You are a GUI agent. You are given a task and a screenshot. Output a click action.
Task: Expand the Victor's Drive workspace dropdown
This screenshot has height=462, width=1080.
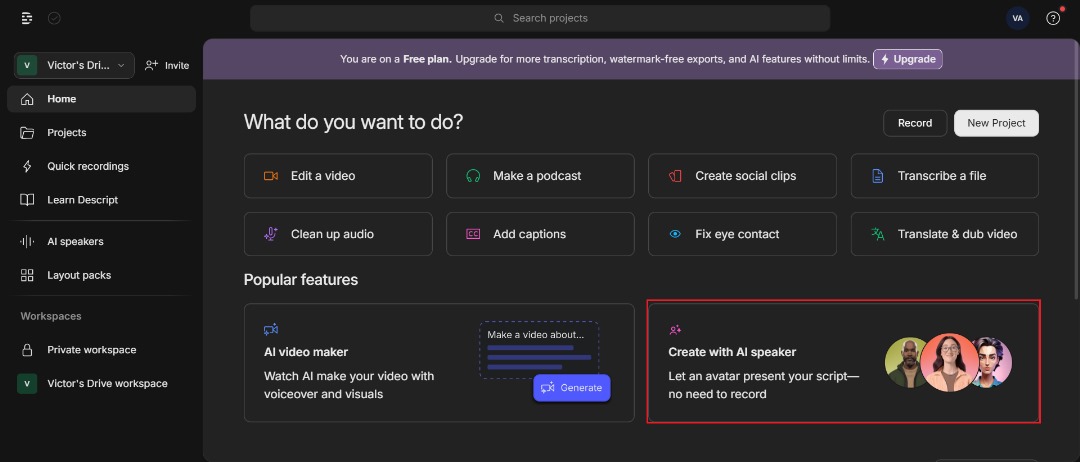coord(74,65)
